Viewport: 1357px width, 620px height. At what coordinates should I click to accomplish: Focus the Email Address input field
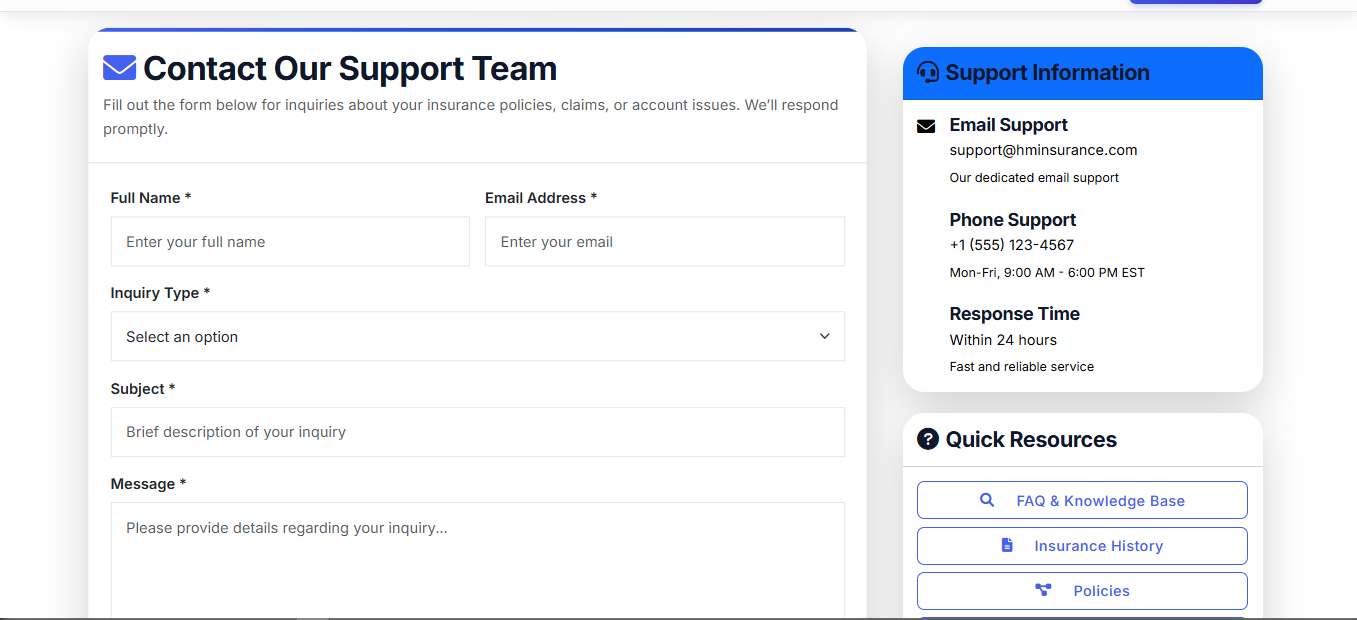(664, 241)
